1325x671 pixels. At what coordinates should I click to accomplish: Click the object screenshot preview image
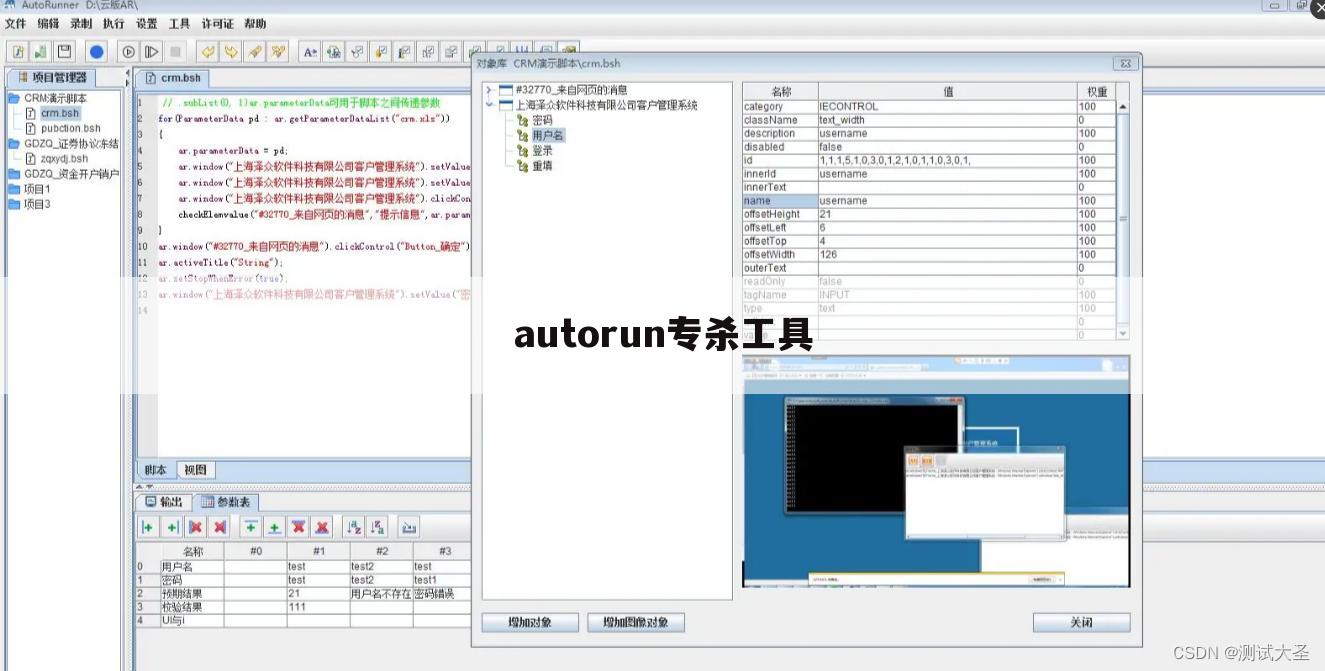[936, 471]
